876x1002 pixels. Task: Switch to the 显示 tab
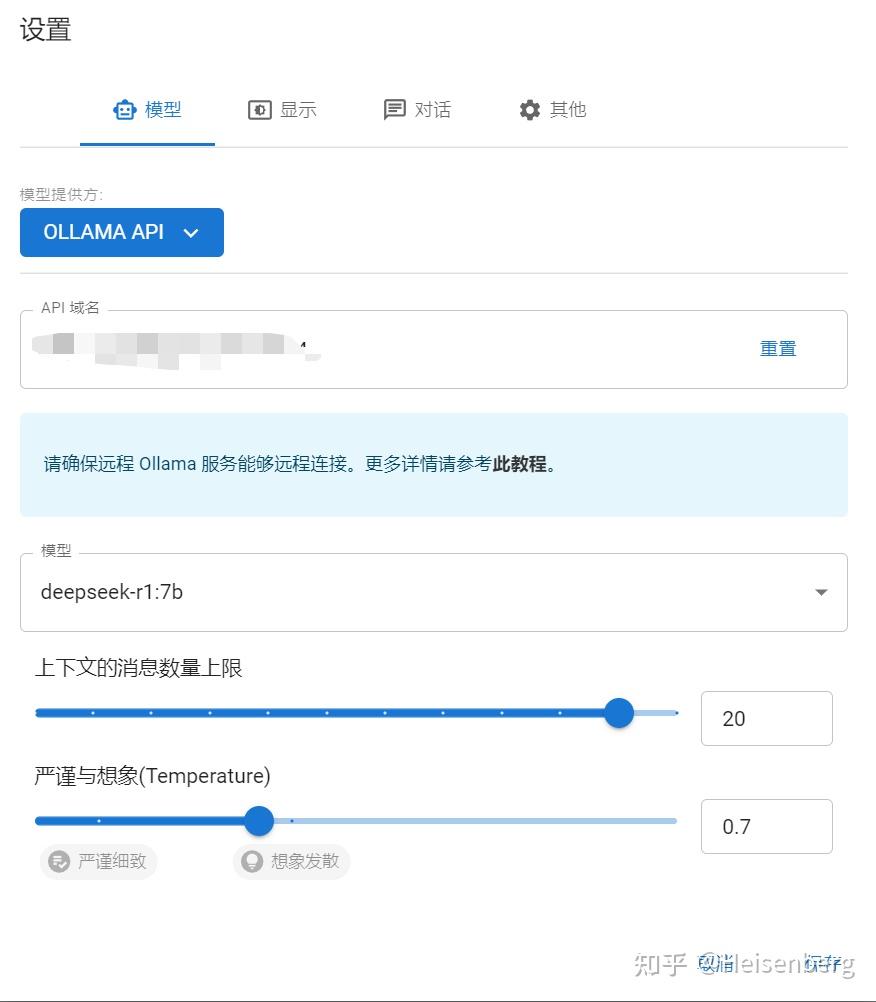click(282, 110)
